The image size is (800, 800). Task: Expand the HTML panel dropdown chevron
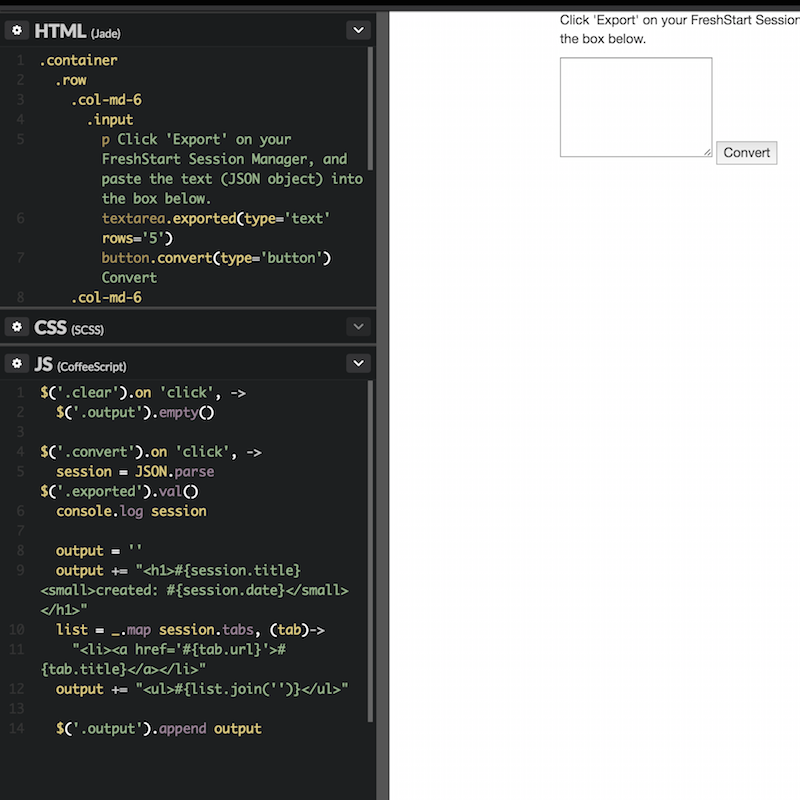pyautogui.click(x=358, y=31)
